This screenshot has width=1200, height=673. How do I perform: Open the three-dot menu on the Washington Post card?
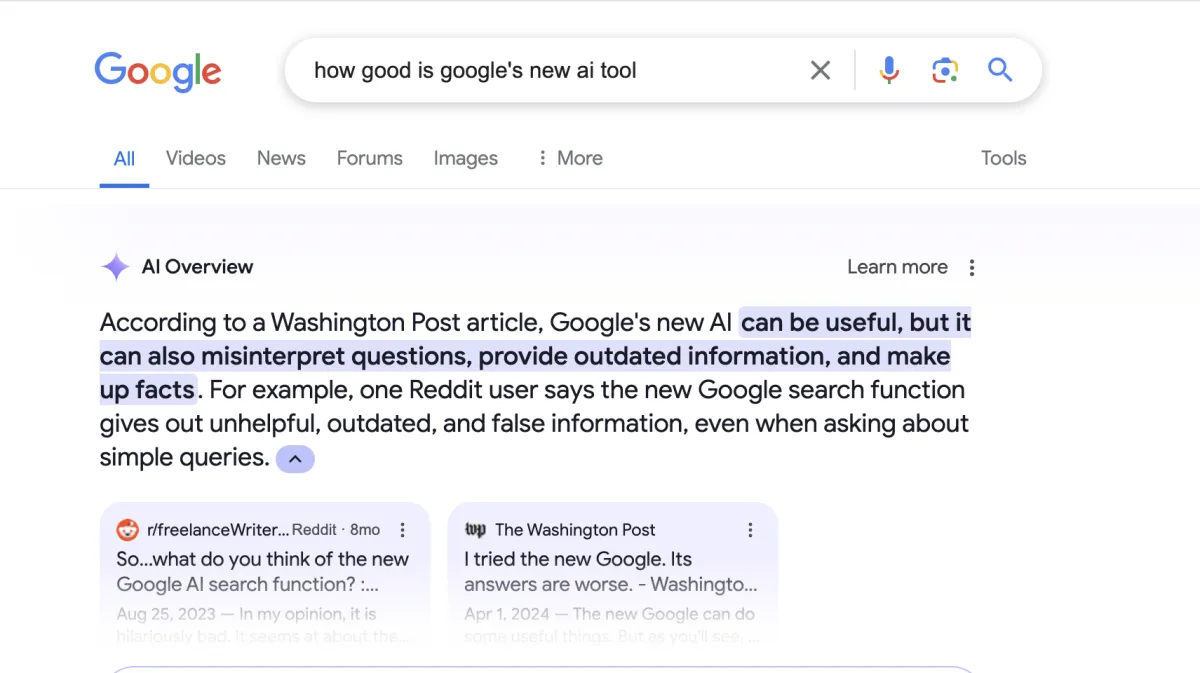pyautogui.click(x=751, y=530)
